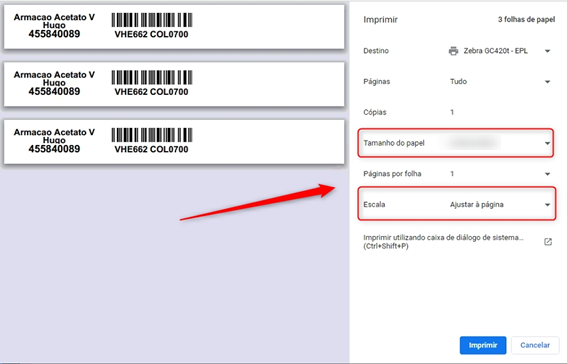
Task: Click the printer icon beside Zebra GC420t
Action: 453,51
